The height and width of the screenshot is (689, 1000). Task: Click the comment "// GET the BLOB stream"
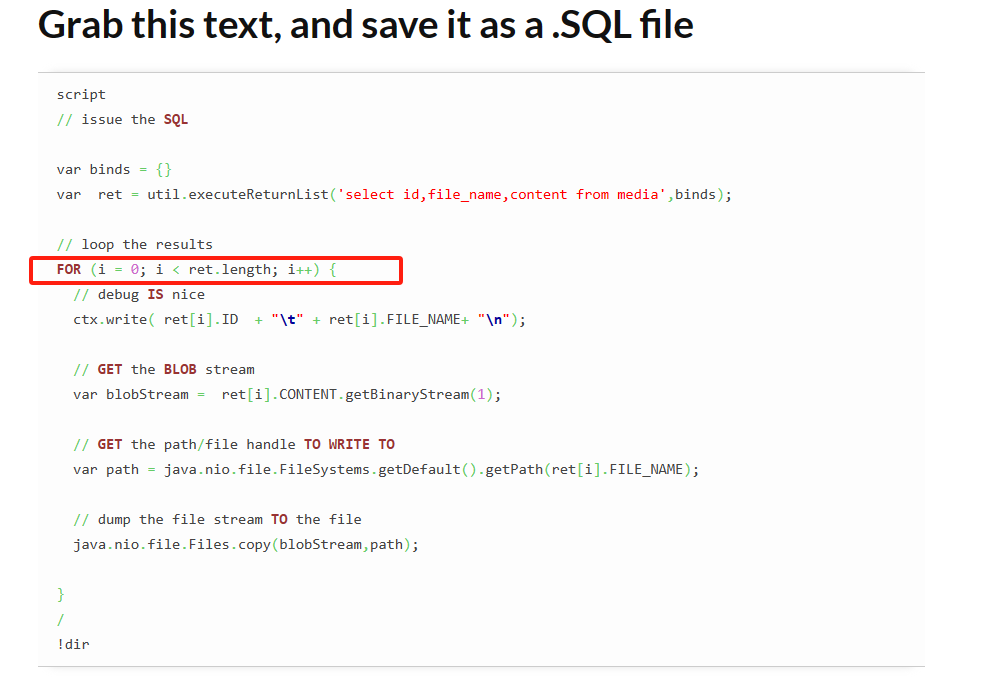[x=164, y=369]
